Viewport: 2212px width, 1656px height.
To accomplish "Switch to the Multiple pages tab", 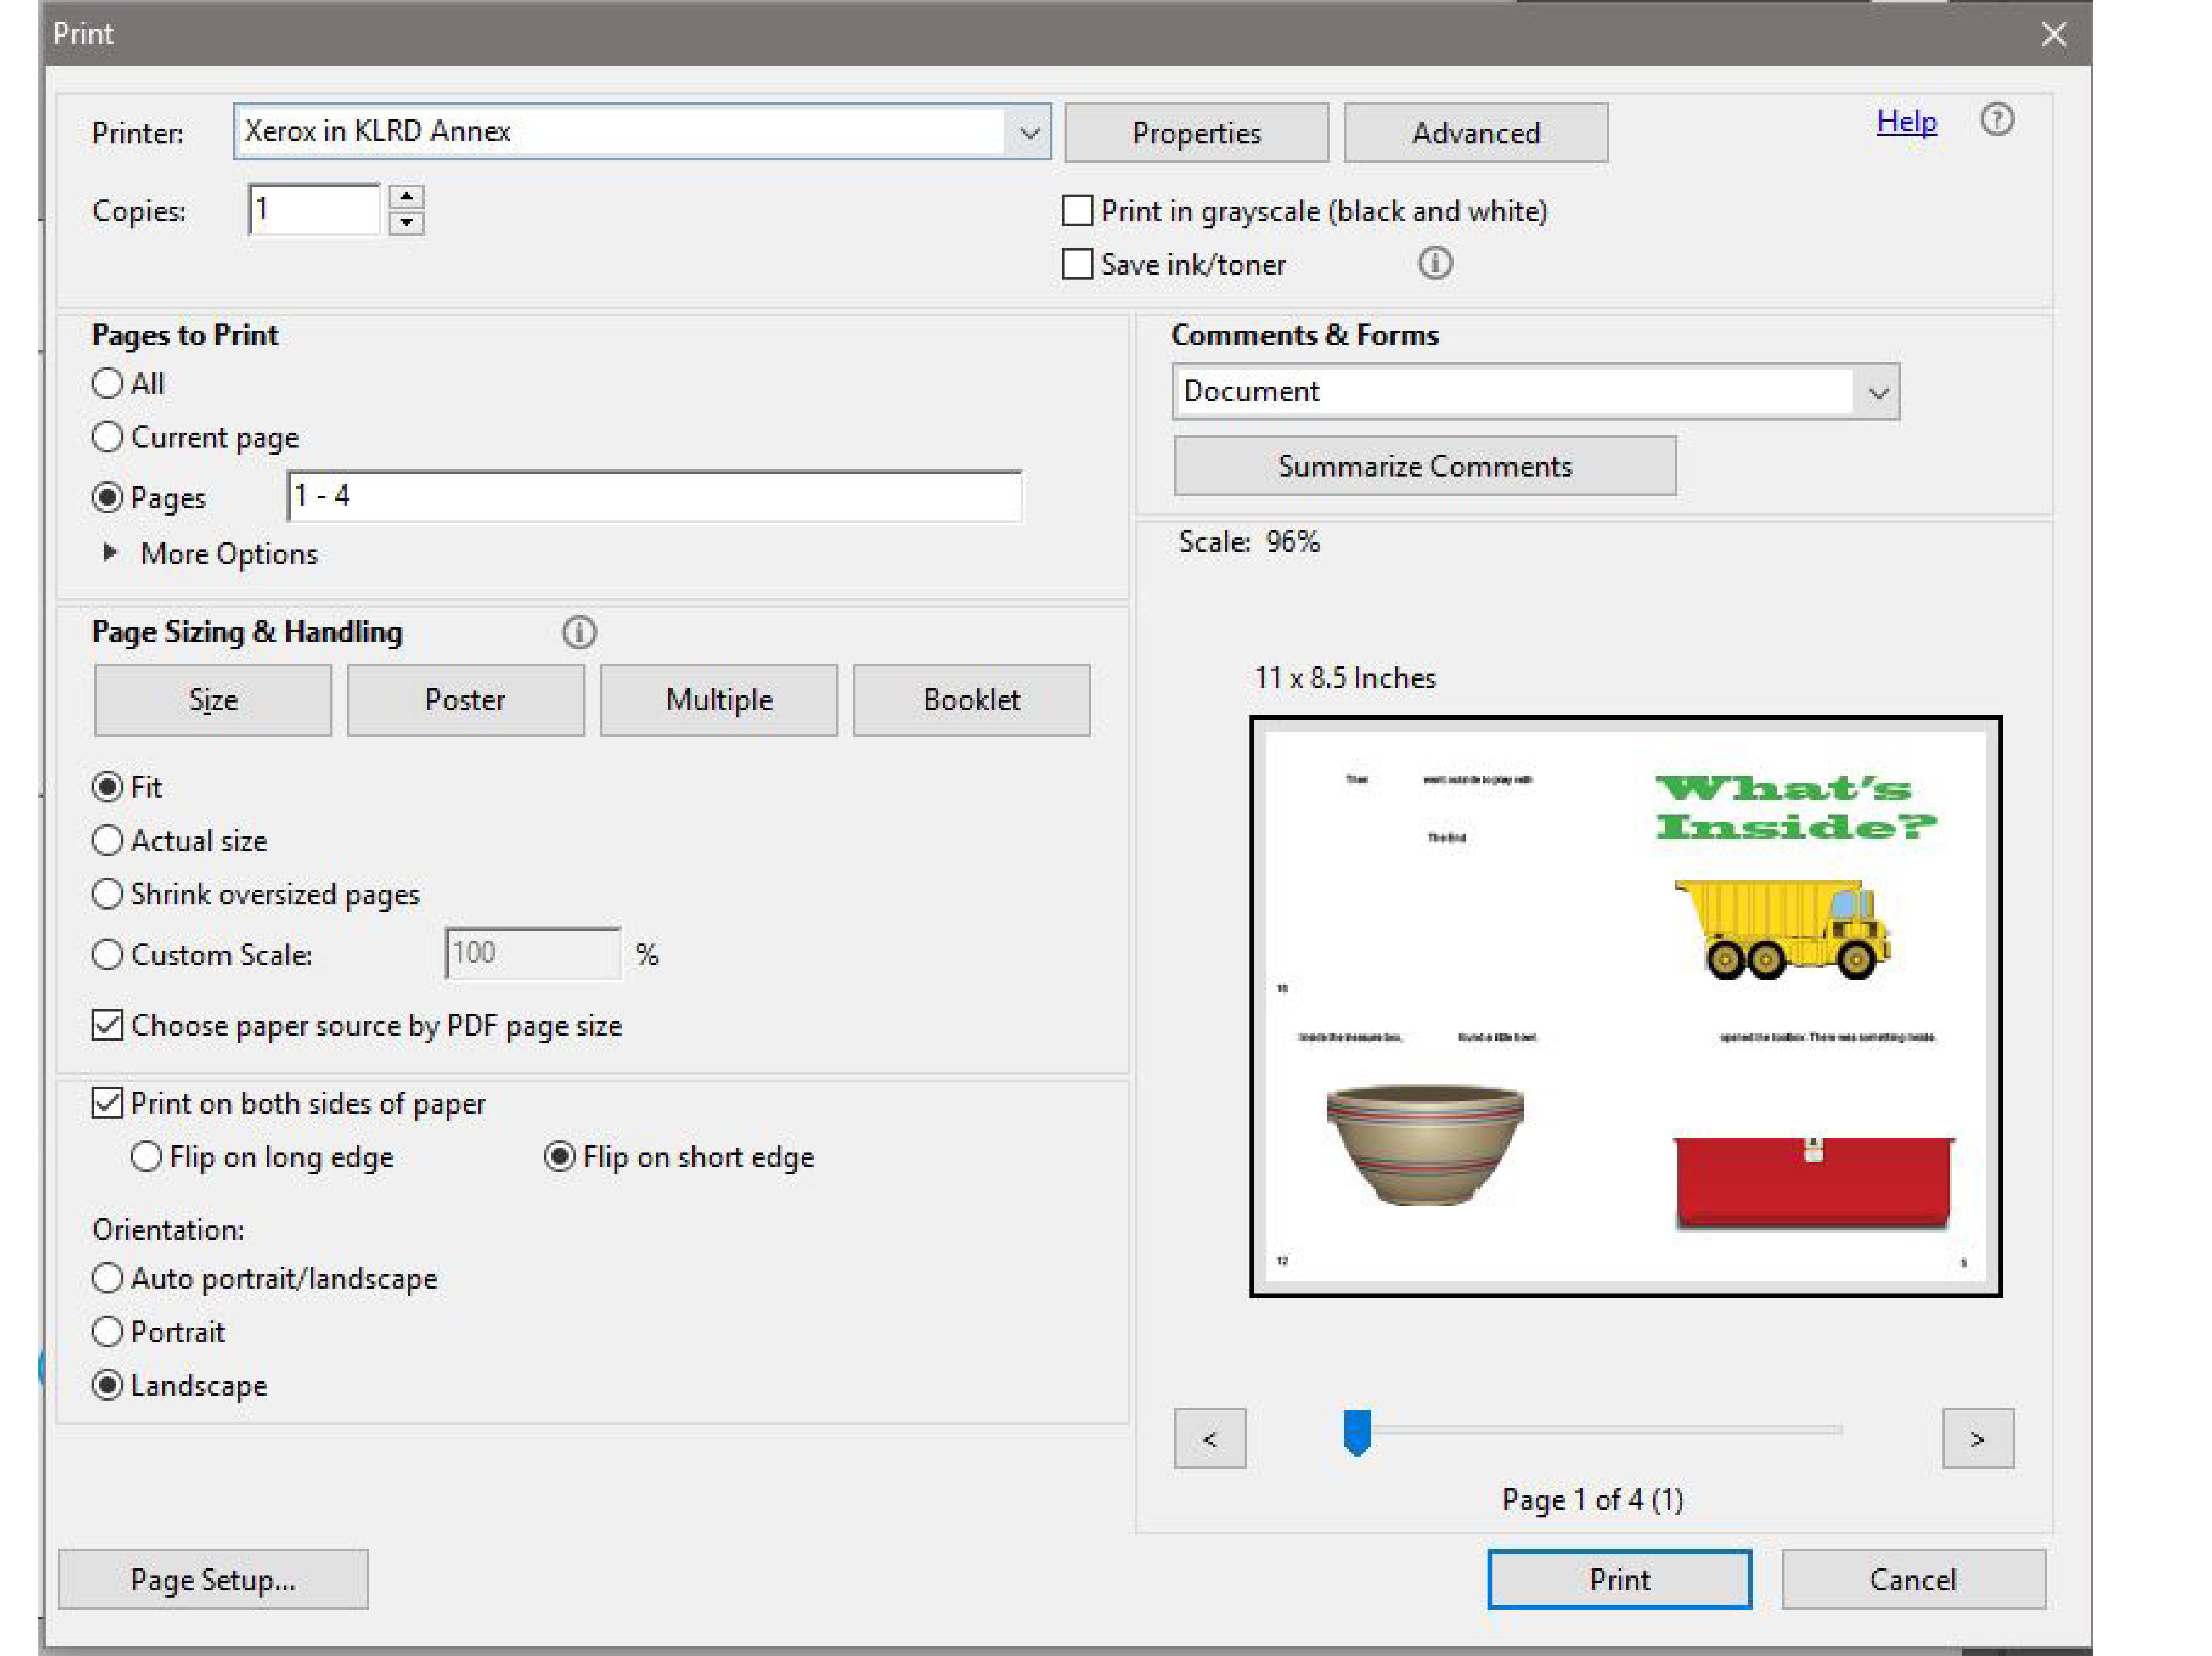I will coord(719,700).
